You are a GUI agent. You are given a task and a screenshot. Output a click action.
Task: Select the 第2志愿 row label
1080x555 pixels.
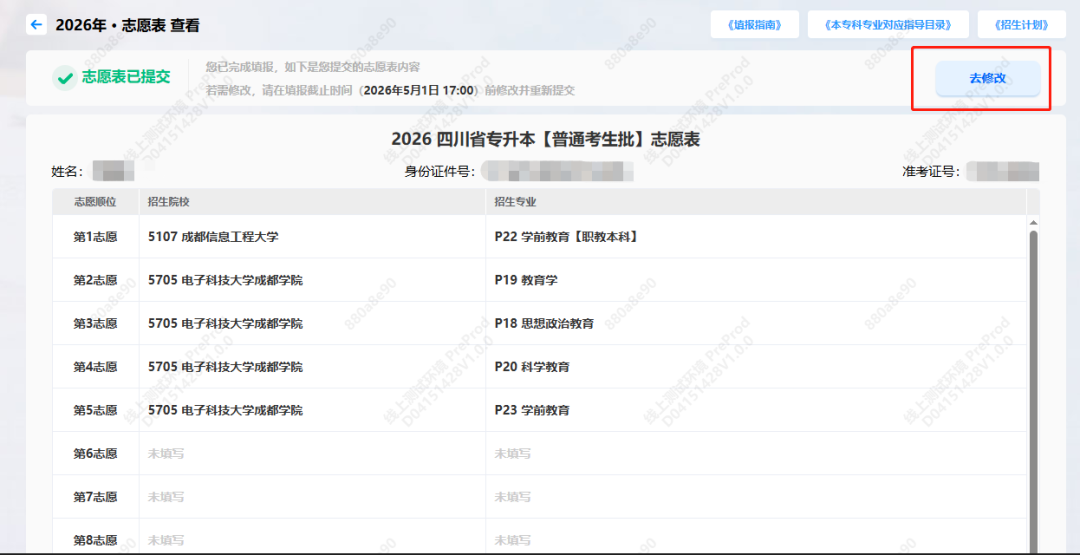click(x=95, y=280)
